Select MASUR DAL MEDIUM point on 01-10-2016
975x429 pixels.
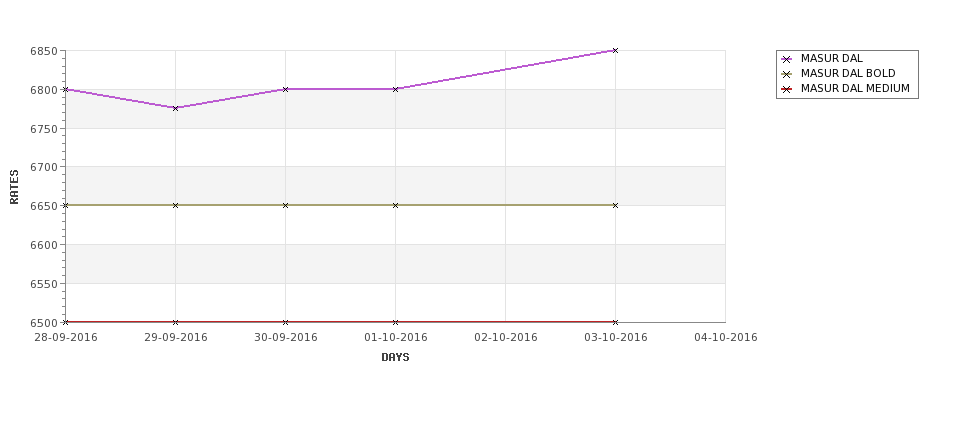coord(395,322)
